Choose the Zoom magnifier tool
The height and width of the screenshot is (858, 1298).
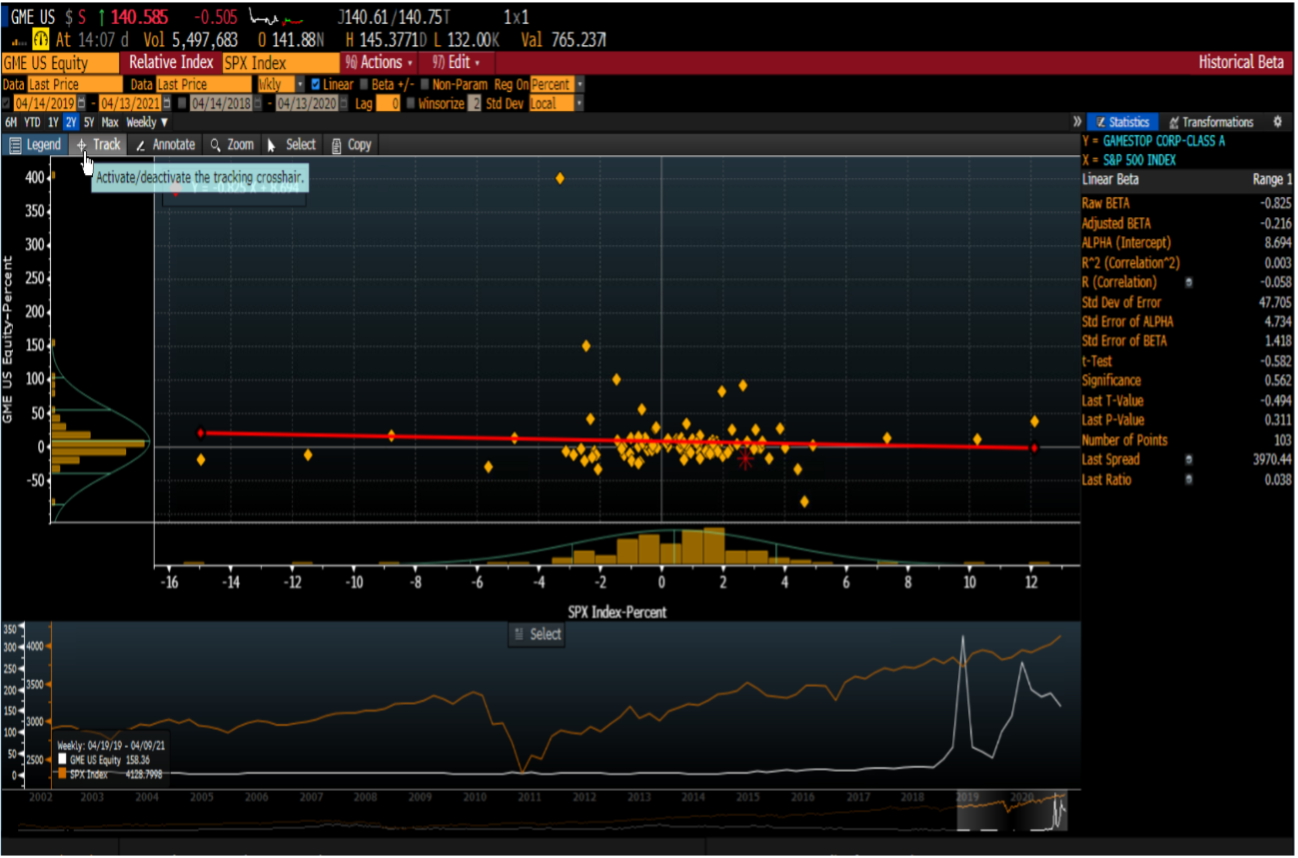click(230, 144)
